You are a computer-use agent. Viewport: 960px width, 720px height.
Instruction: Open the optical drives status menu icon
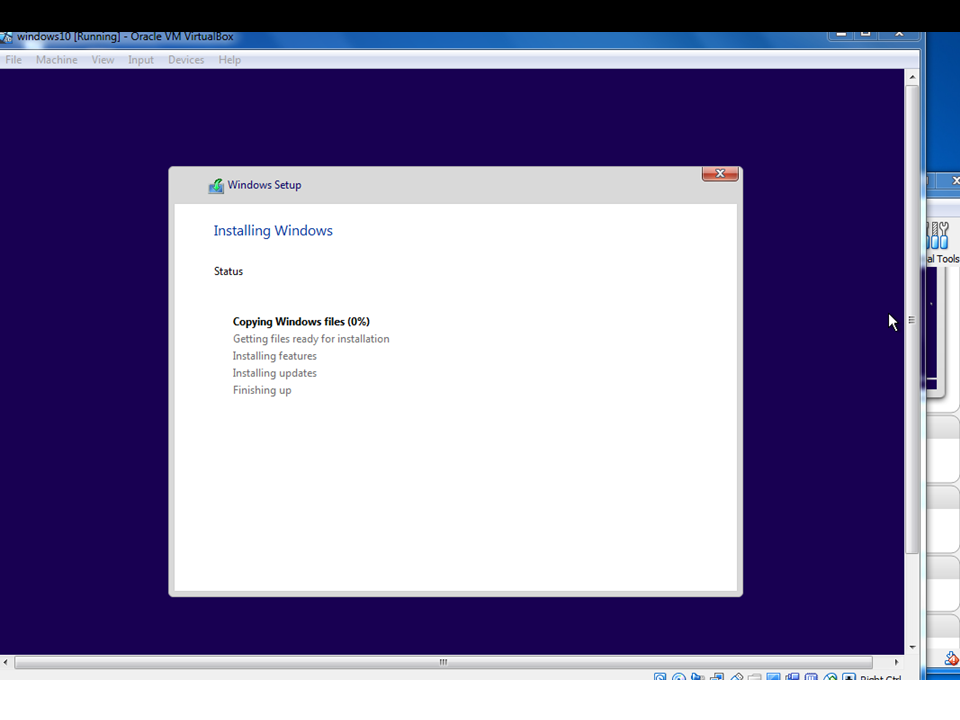coord(678,678)
